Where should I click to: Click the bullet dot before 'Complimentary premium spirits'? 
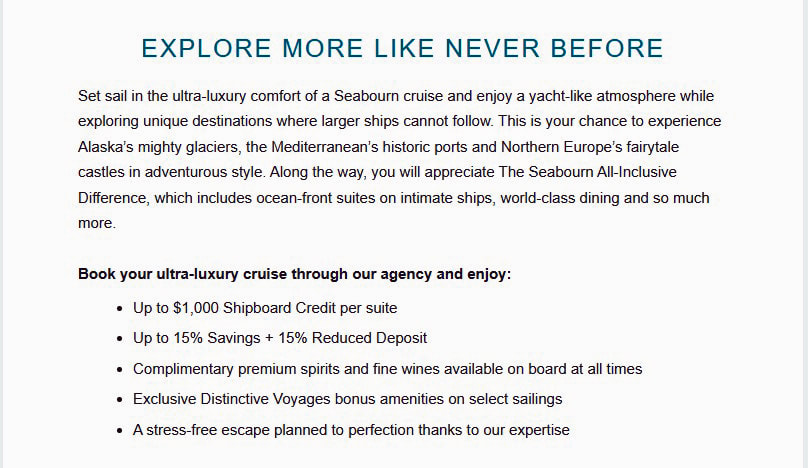[120, 370]
